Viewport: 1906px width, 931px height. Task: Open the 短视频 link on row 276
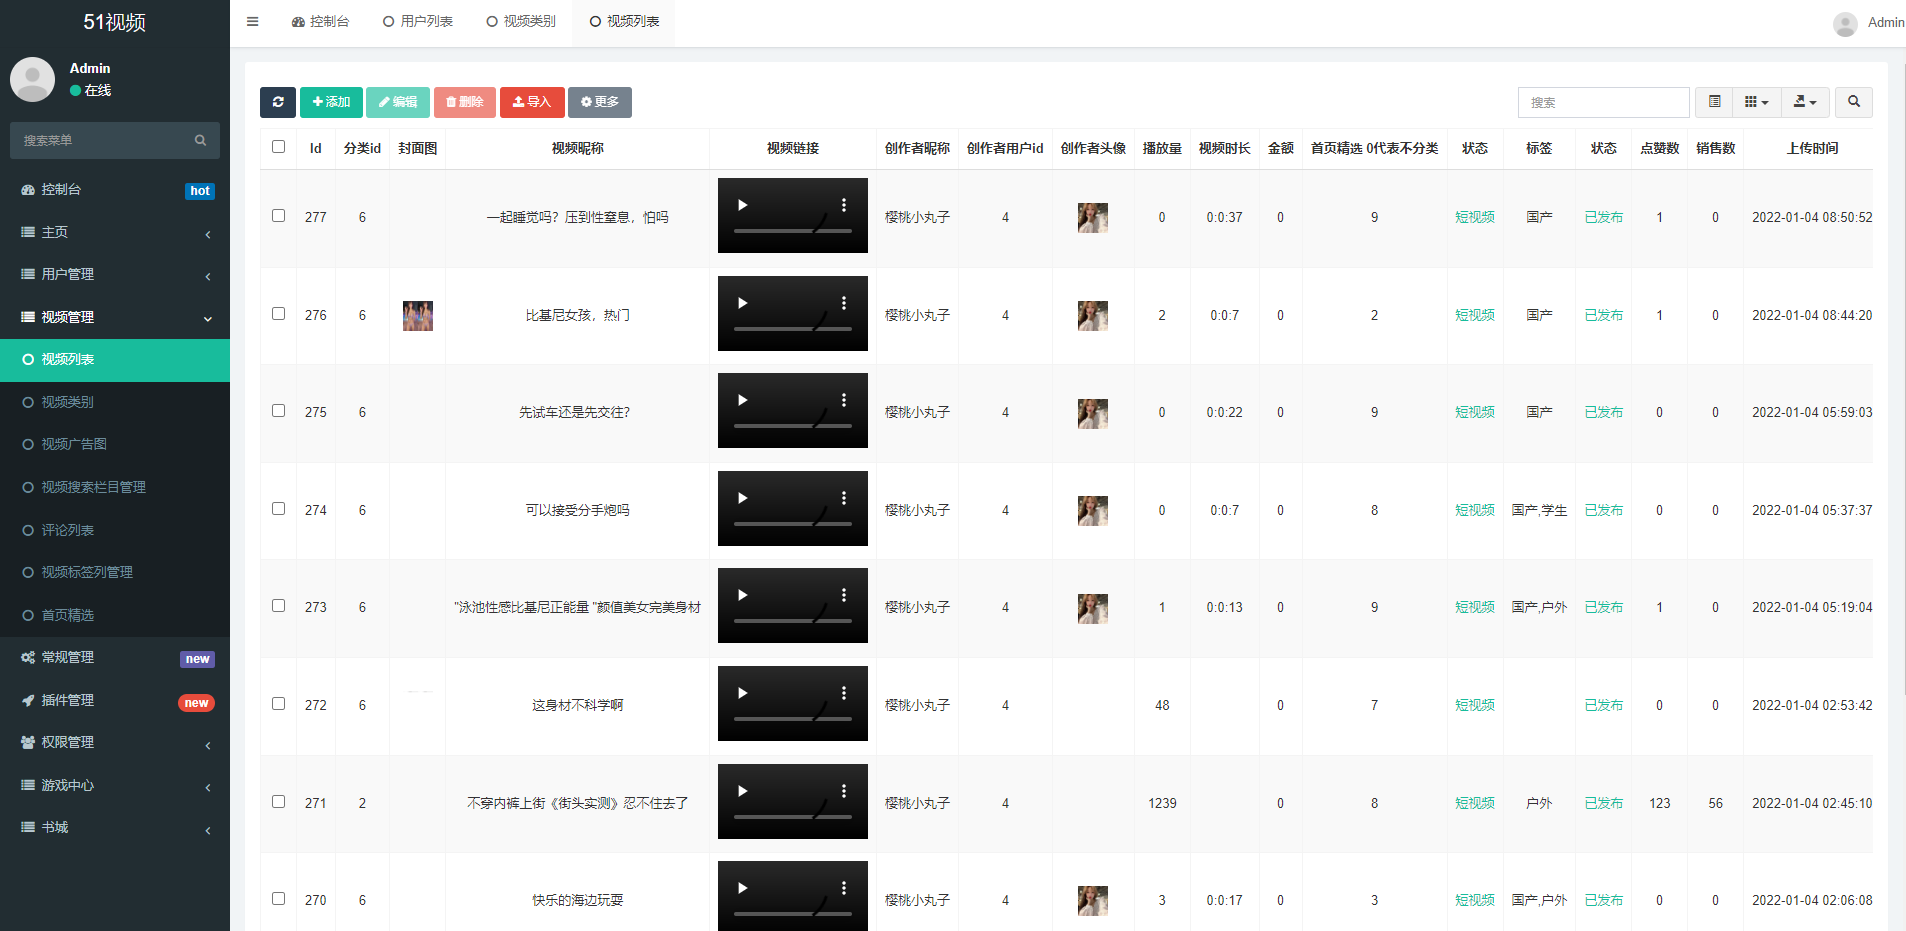coord(1474,314)
